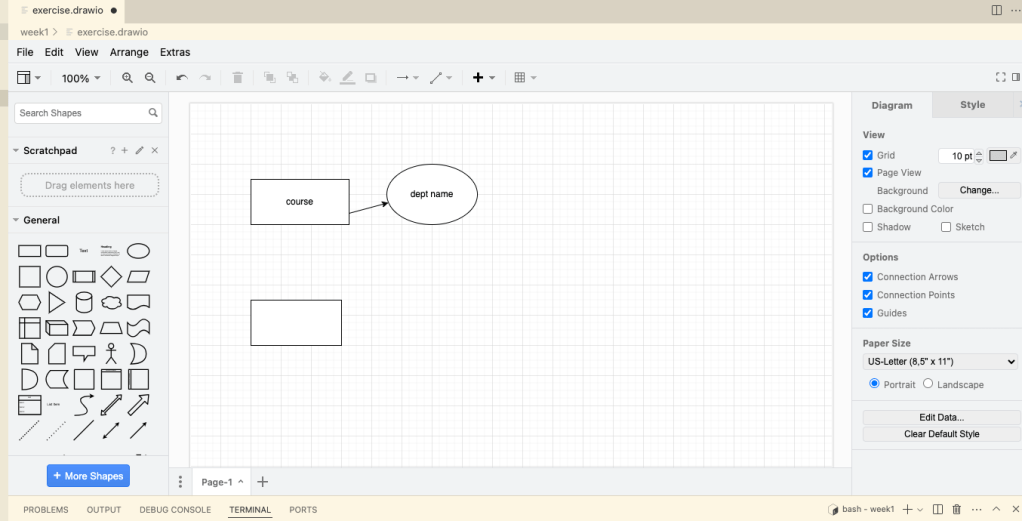
Task: Select the Landscape radio button
Action: [x=928, y=384]
